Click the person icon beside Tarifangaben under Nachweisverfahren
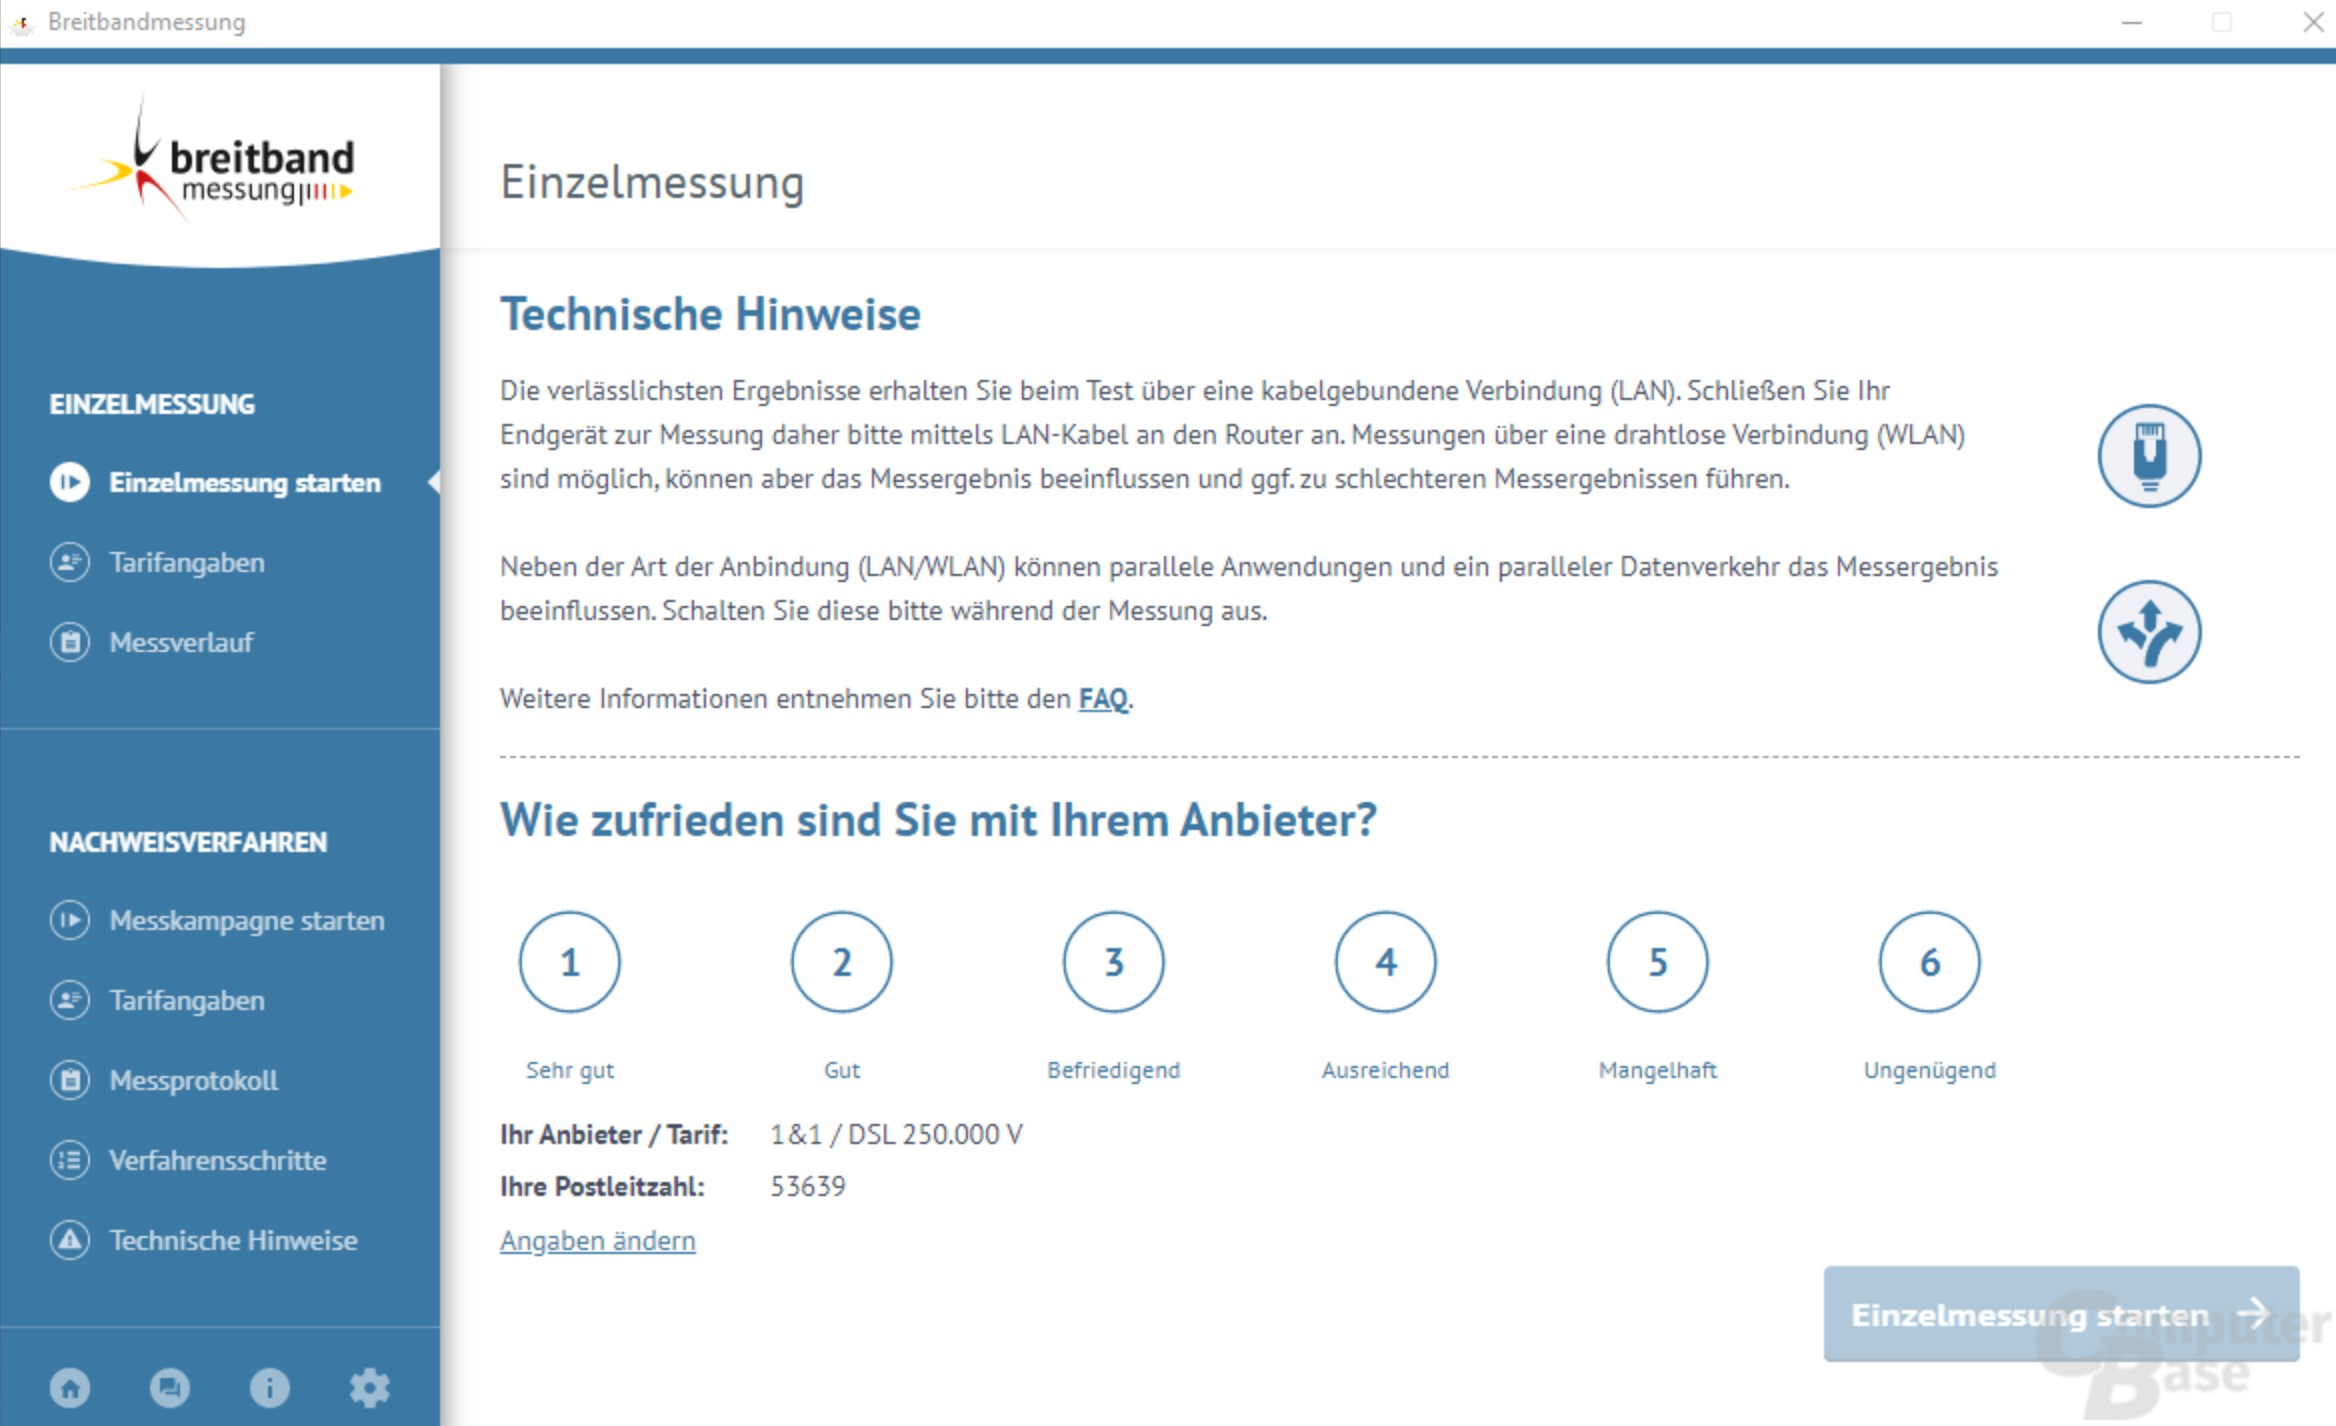Screen dimensions: 2336x1426 (x=70, y=1000)
